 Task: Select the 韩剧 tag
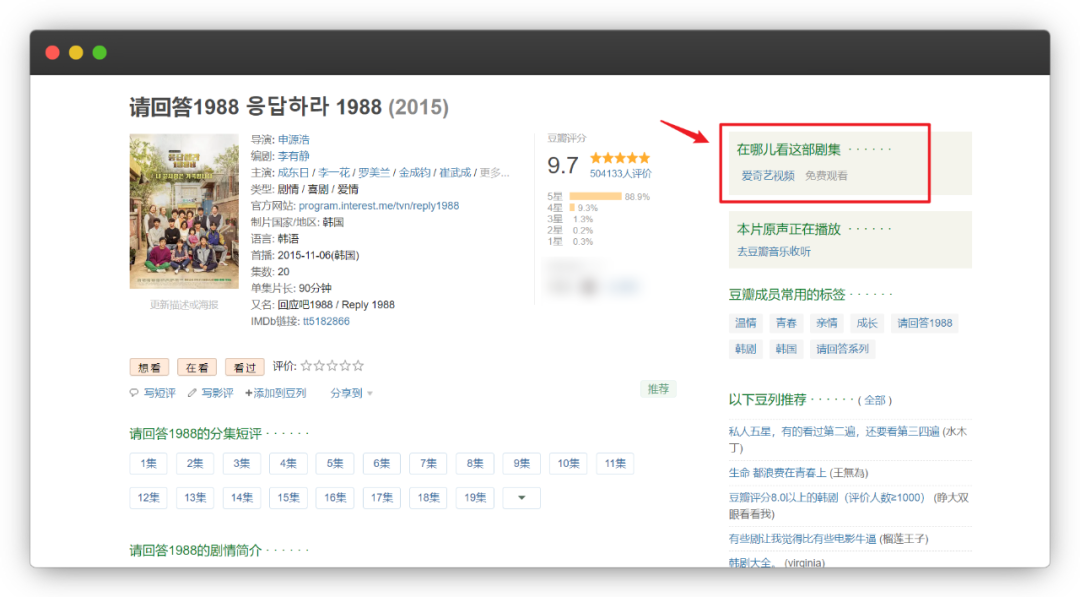tap(745, 349)
